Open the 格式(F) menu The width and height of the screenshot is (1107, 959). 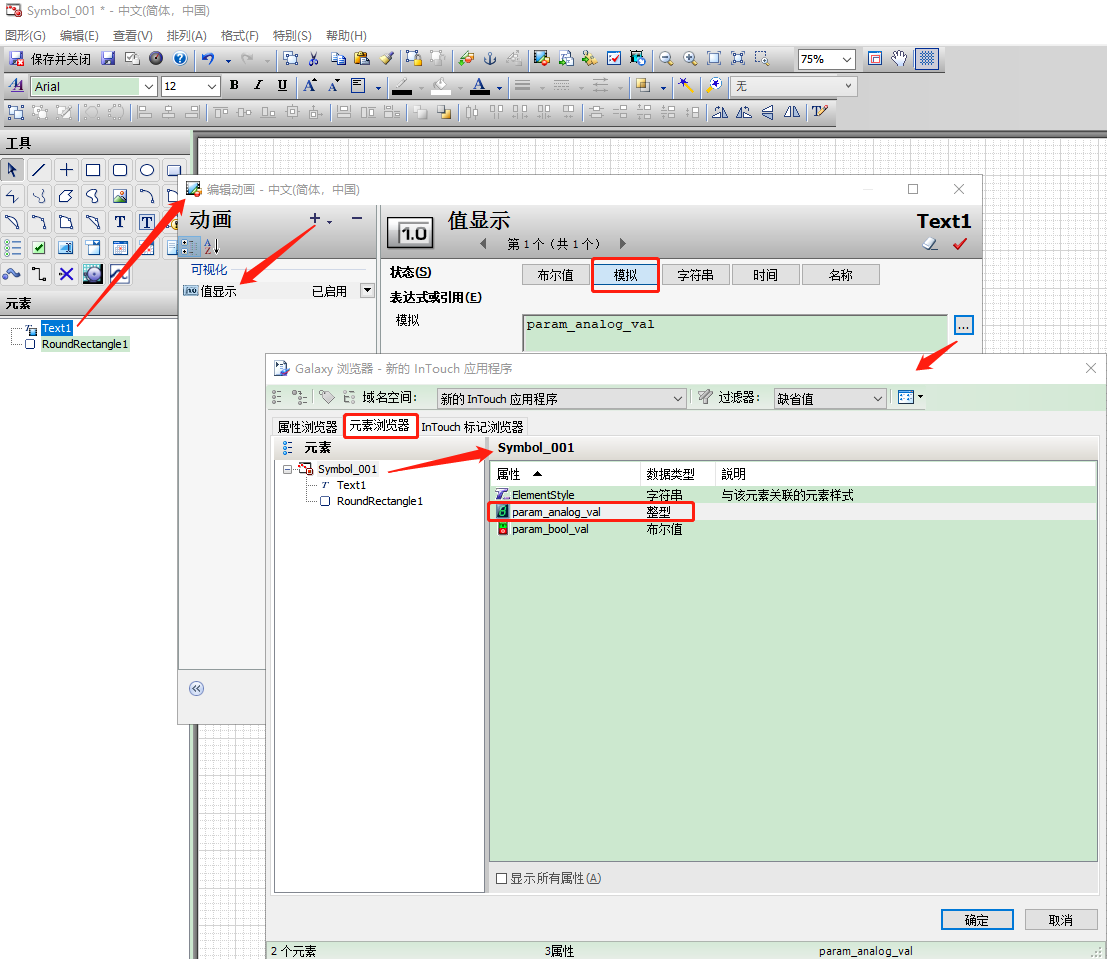239,35
